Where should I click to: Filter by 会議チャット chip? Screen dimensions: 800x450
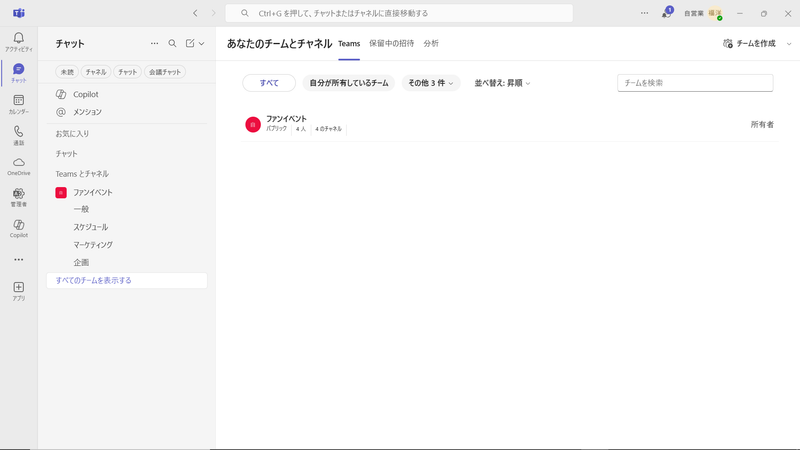[165, 72]
